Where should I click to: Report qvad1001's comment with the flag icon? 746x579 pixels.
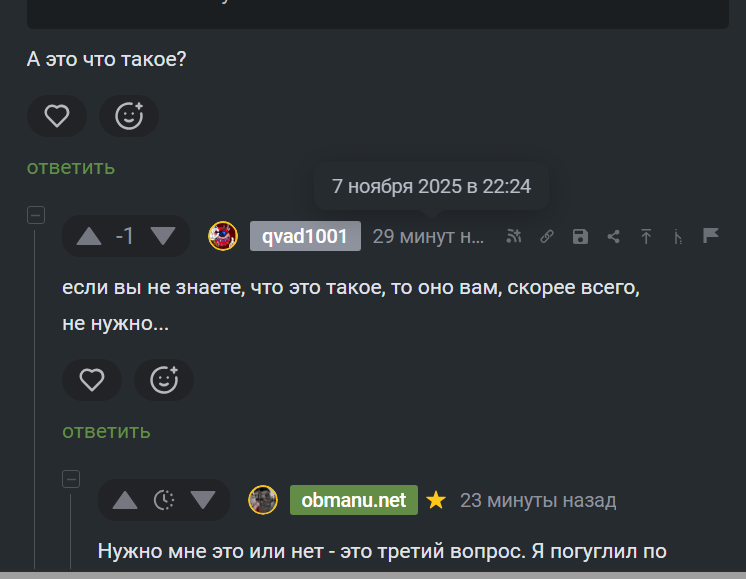click(711, 236)
